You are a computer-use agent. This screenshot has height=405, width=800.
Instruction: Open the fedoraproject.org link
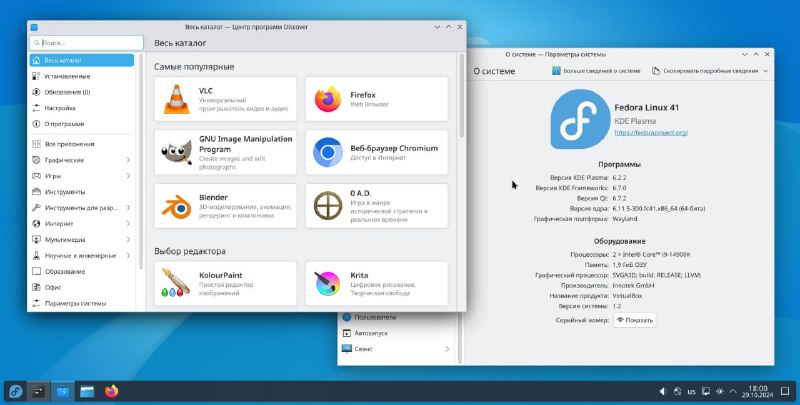click(651, 133)
